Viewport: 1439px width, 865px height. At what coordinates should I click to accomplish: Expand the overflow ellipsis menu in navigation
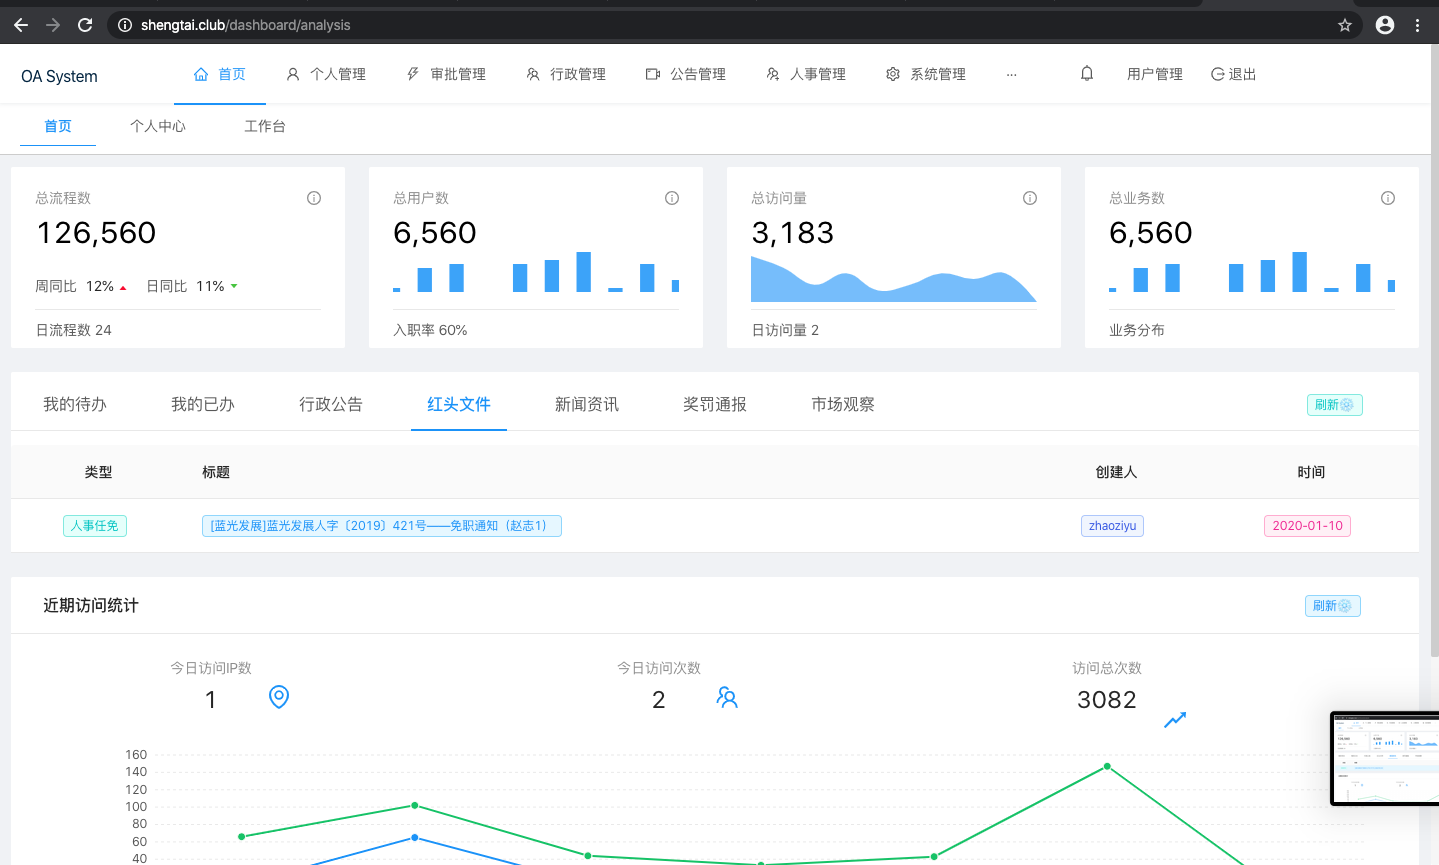(x=1012, y=75)
